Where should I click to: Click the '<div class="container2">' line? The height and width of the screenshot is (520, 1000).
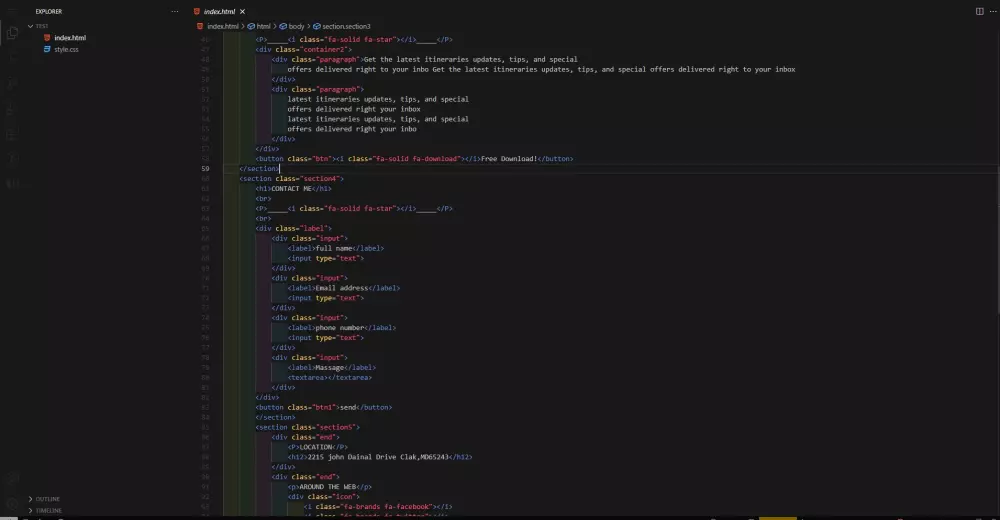304,49
